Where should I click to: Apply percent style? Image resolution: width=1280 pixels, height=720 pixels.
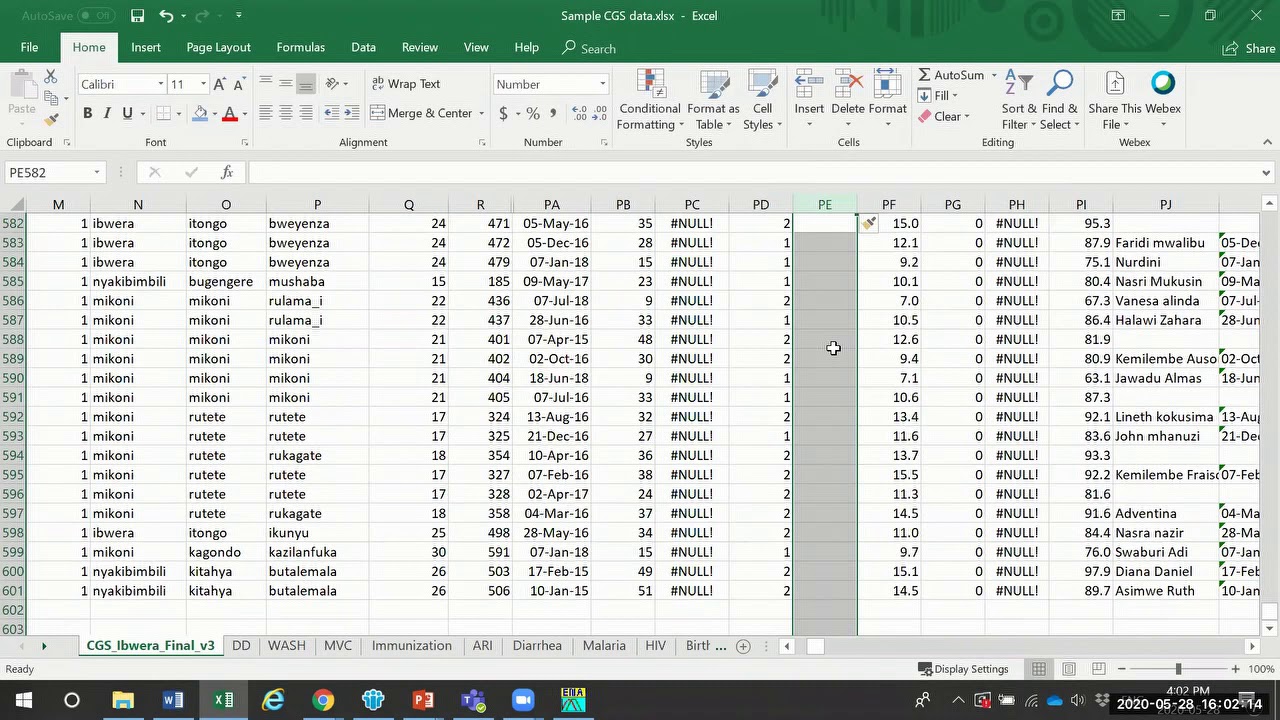(533, 114)
